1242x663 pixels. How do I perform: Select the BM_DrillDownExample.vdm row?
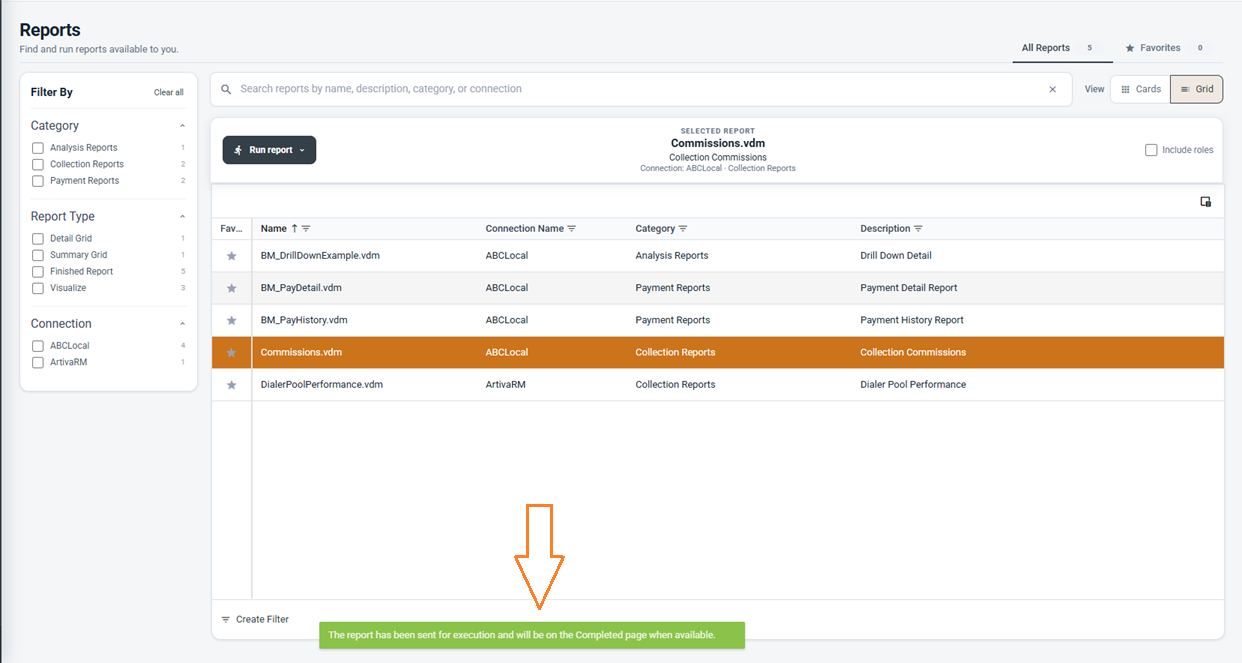coord(718,256)
